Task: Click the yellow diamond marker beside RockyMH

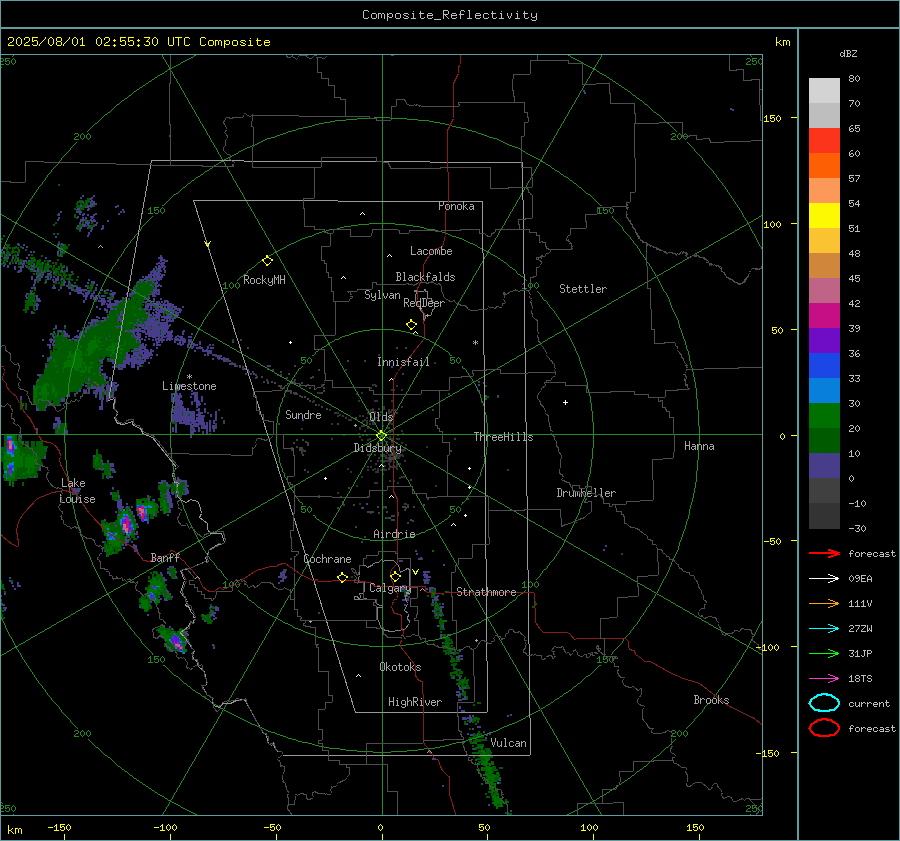Action: (x=267, y=261)
